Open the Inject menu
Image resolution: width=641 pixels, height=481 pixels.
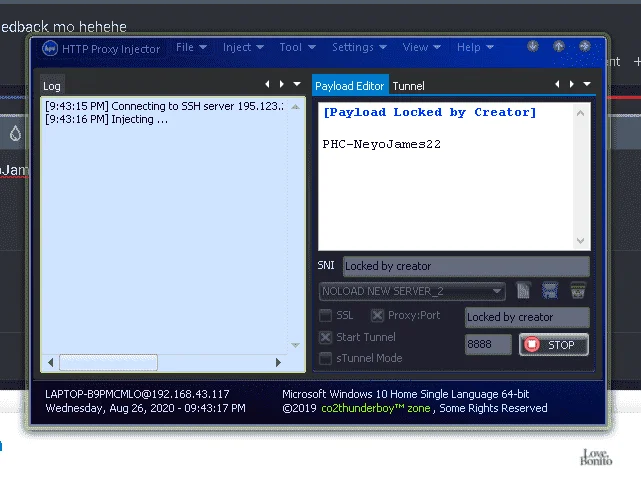(x=243, y=47)
